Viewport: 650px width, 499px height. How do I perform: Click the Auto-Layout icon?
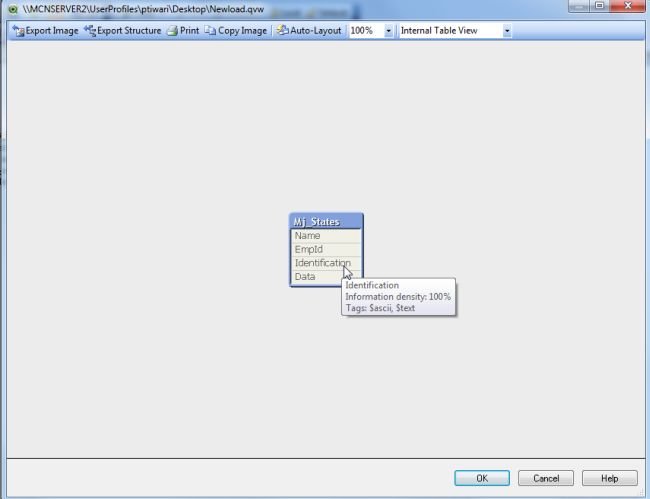tap(283, 30)
